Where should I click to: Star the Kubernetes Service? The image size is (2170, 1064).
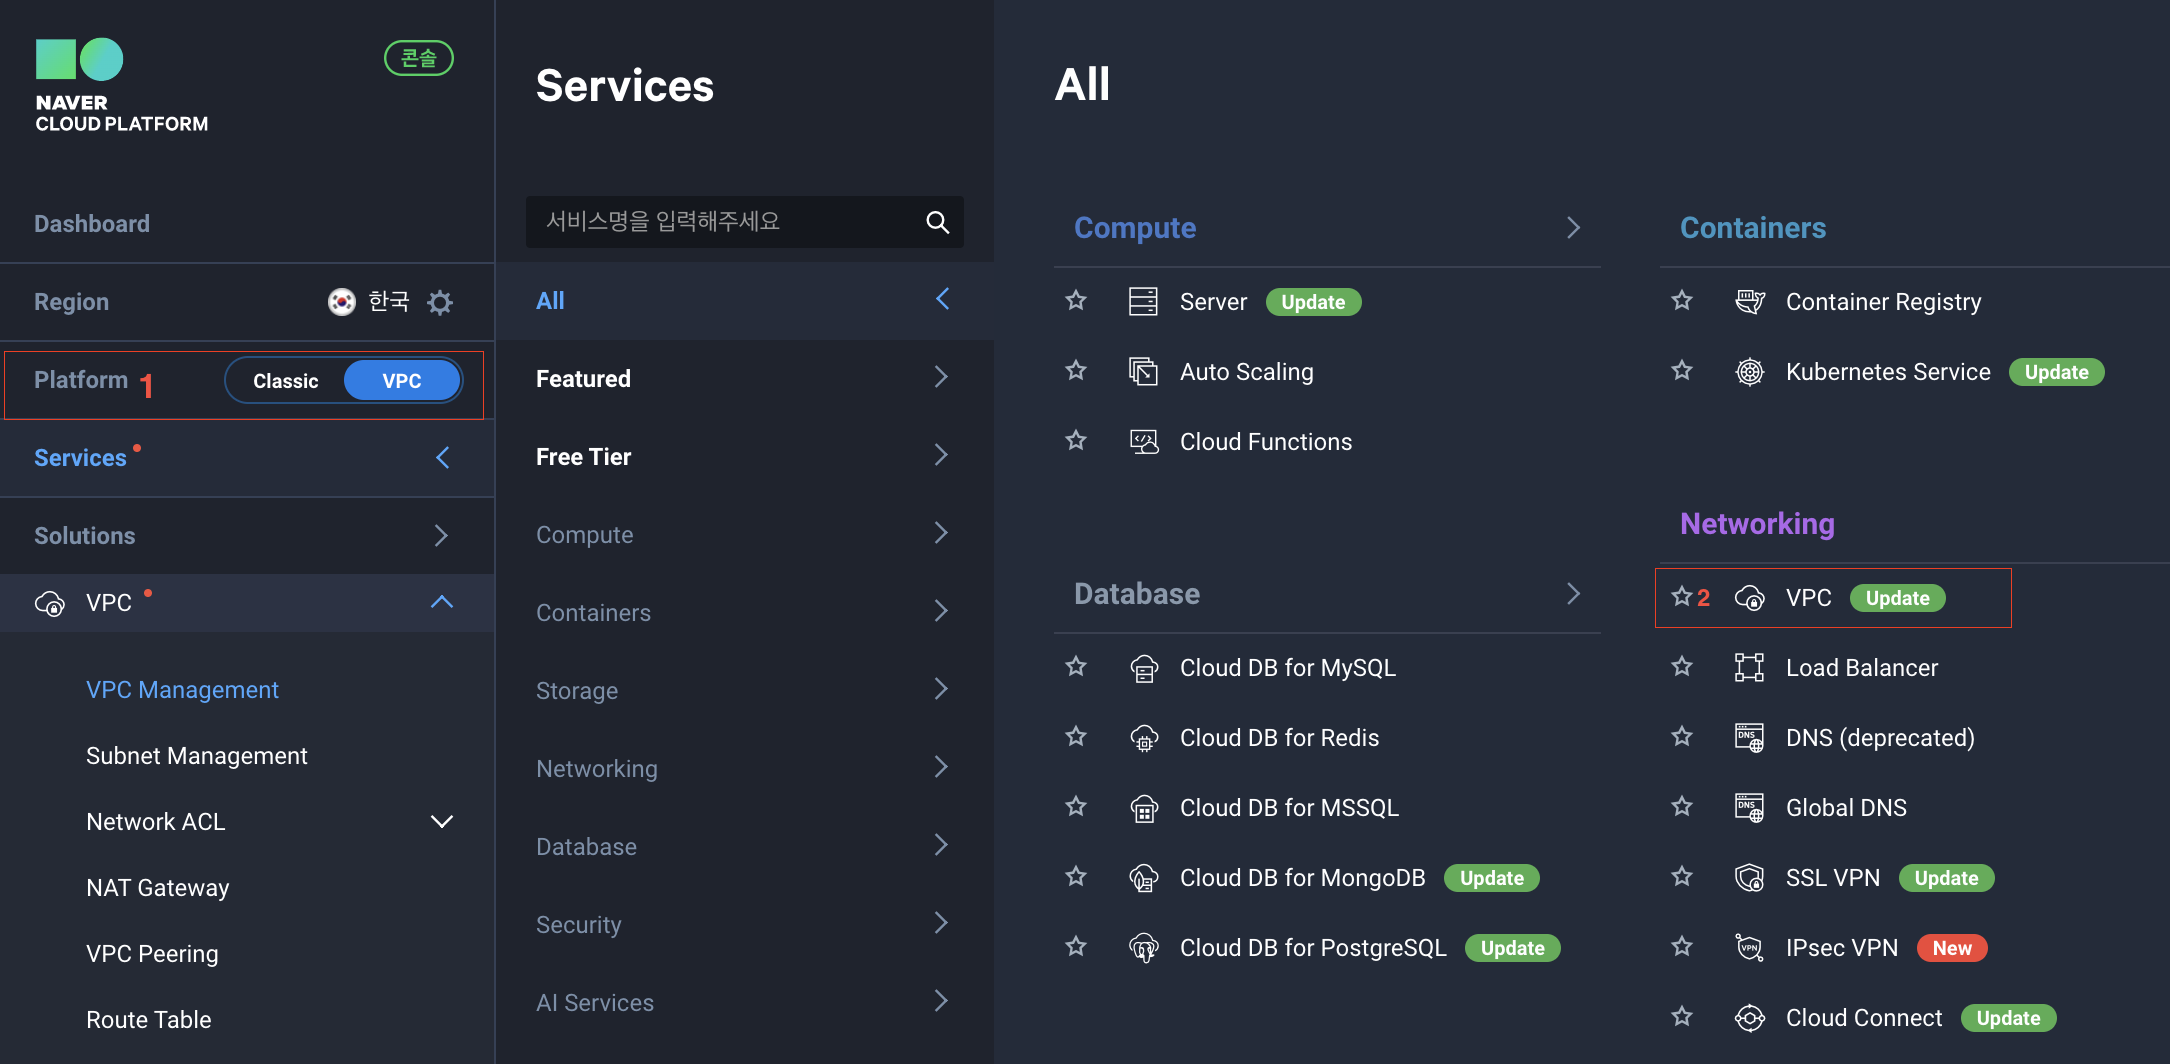point(1682,370)
